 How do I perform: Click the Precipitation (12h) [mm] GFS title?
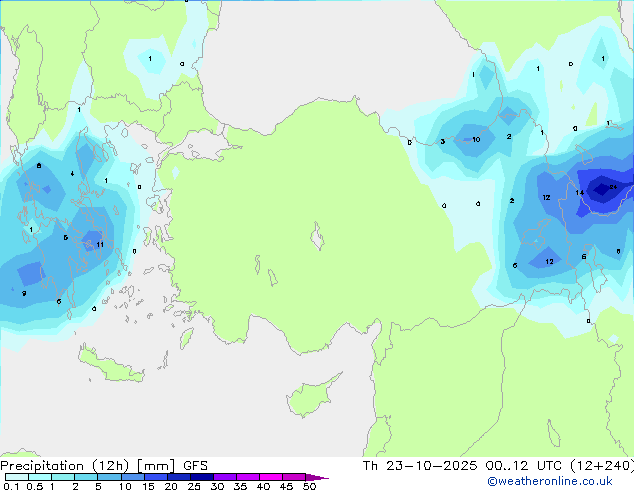[104, 466]
